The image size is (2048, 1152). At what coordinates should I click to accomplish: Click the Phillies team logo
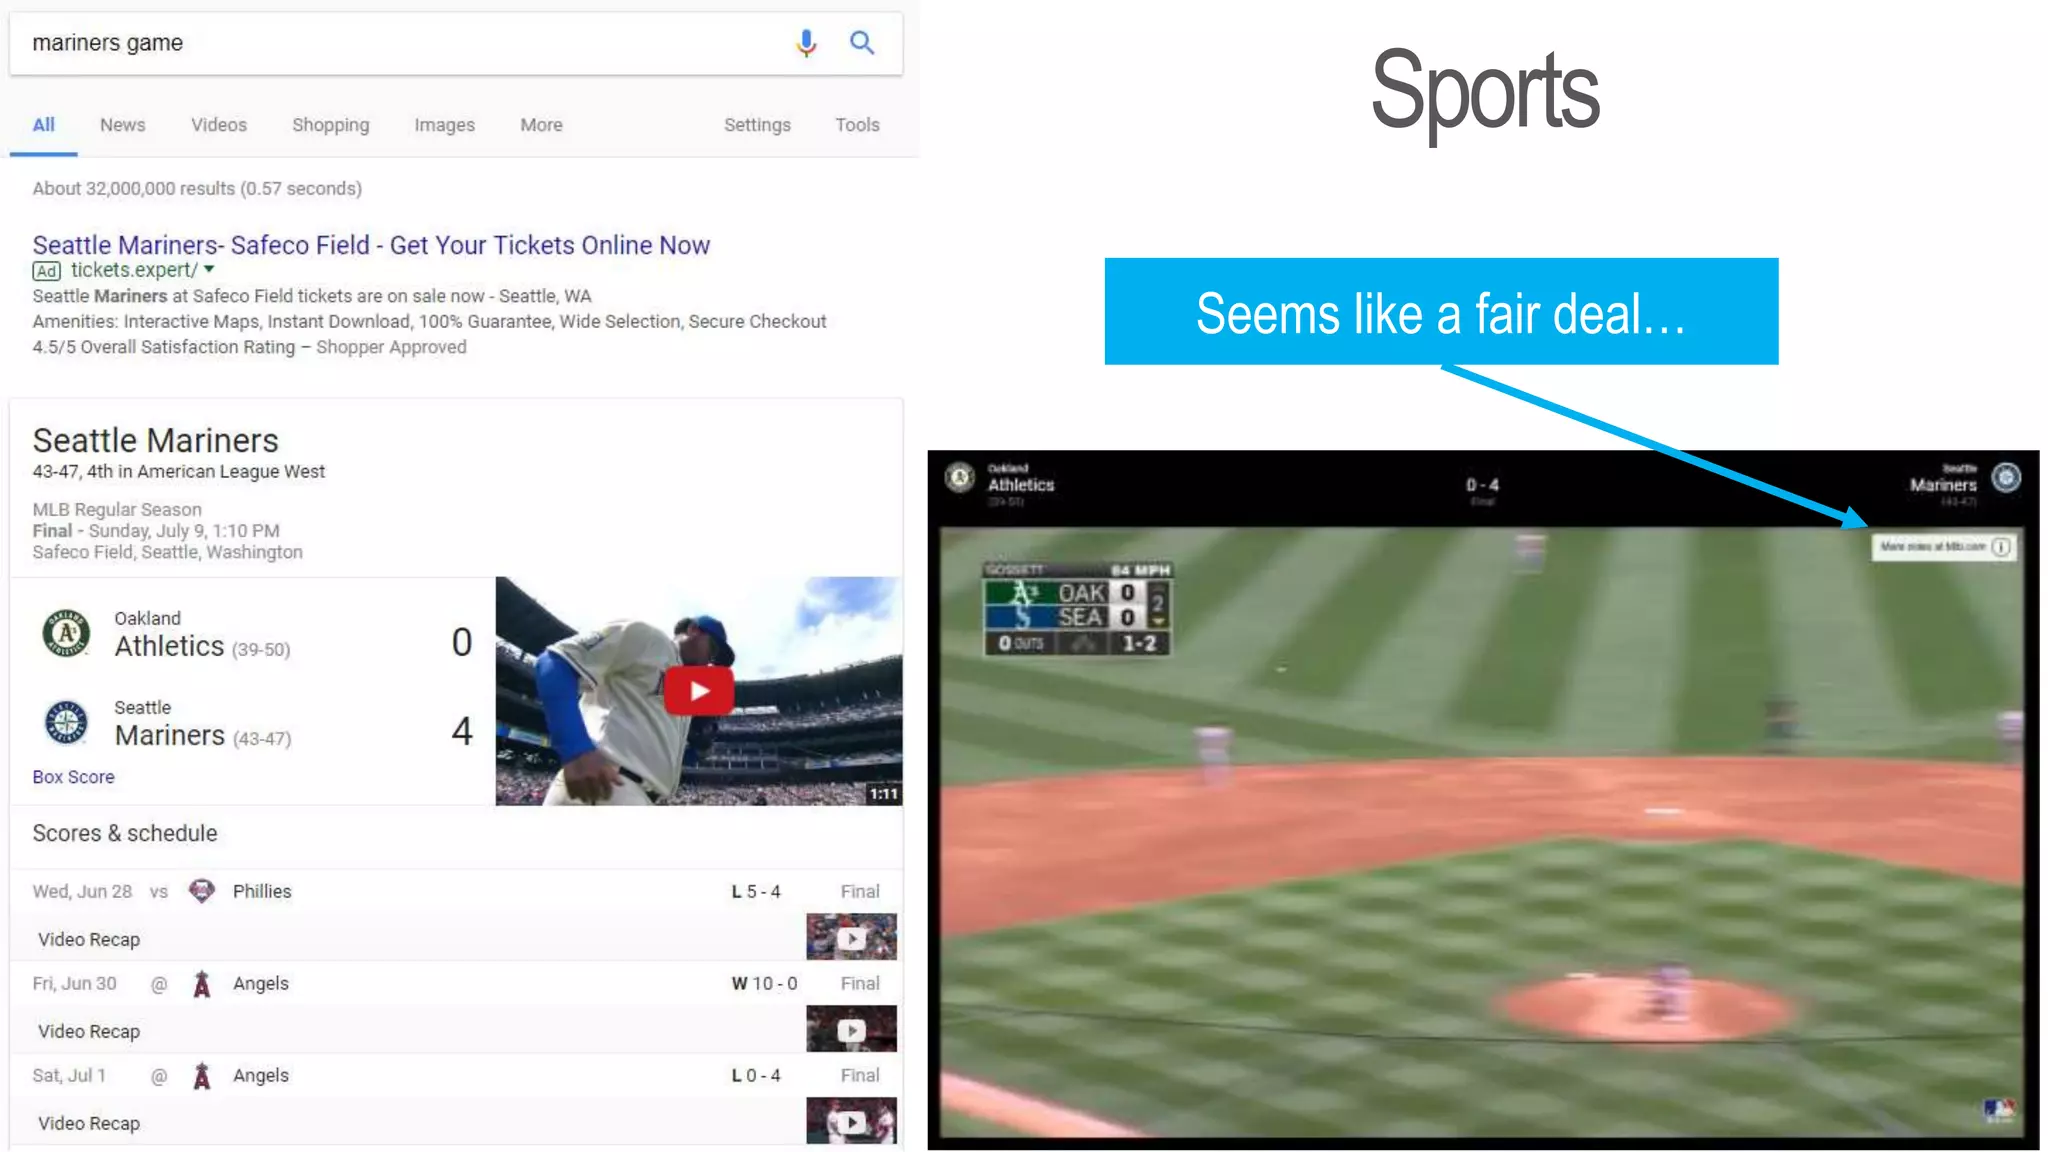pos(202,891)
